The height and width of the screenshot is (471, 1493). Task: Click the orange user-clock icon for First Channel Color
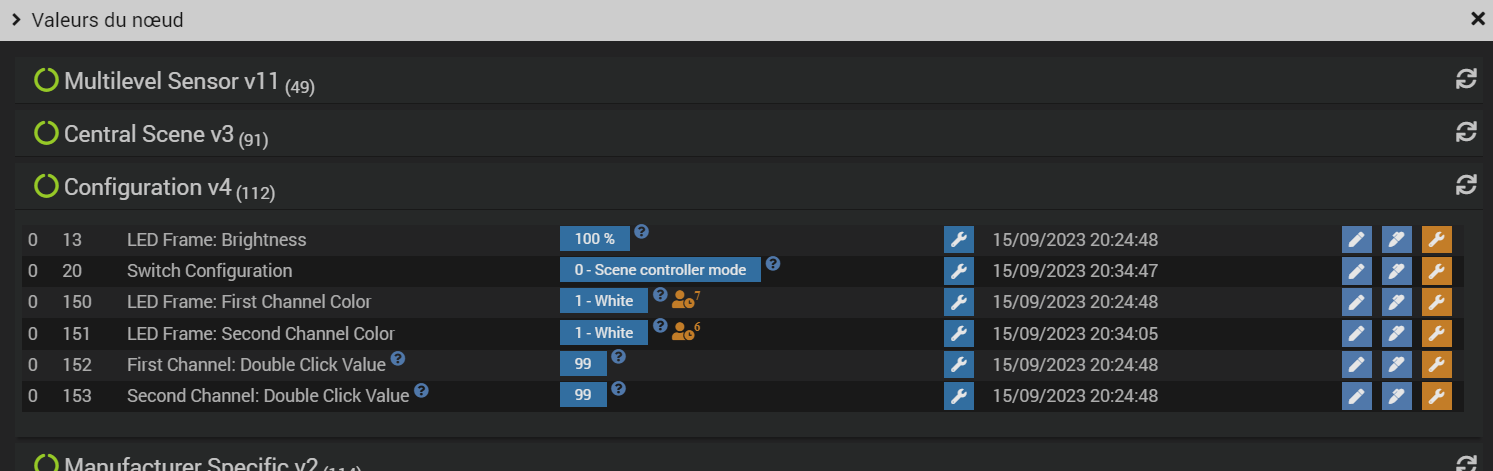coord(683,299)
